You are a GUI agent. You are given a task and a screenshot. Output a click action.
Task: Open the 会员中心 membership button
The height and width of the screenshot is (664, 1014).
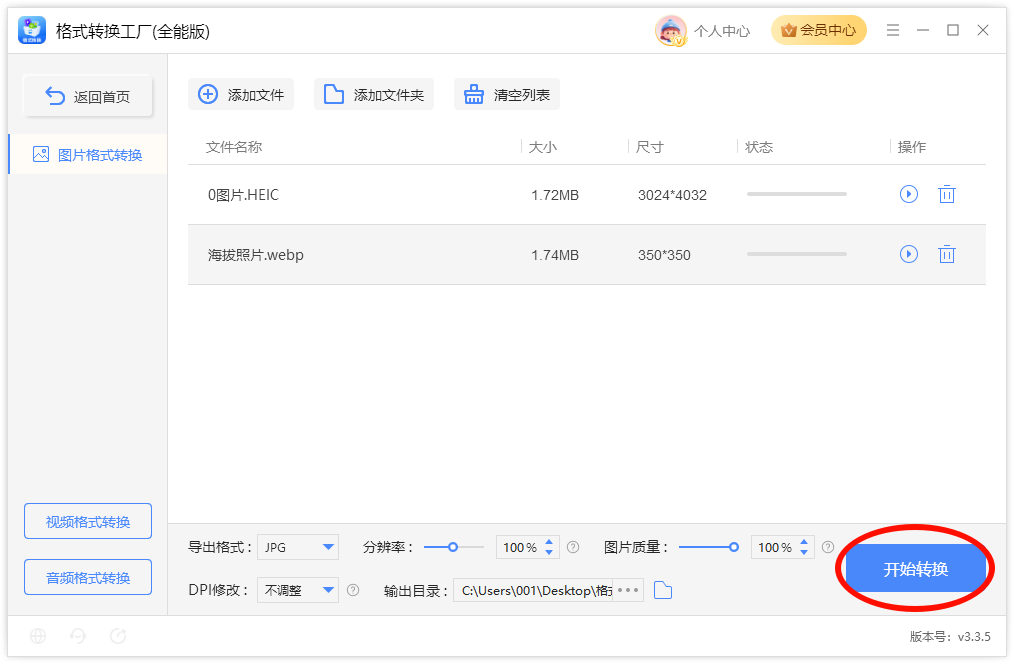[x=818, y=30]
